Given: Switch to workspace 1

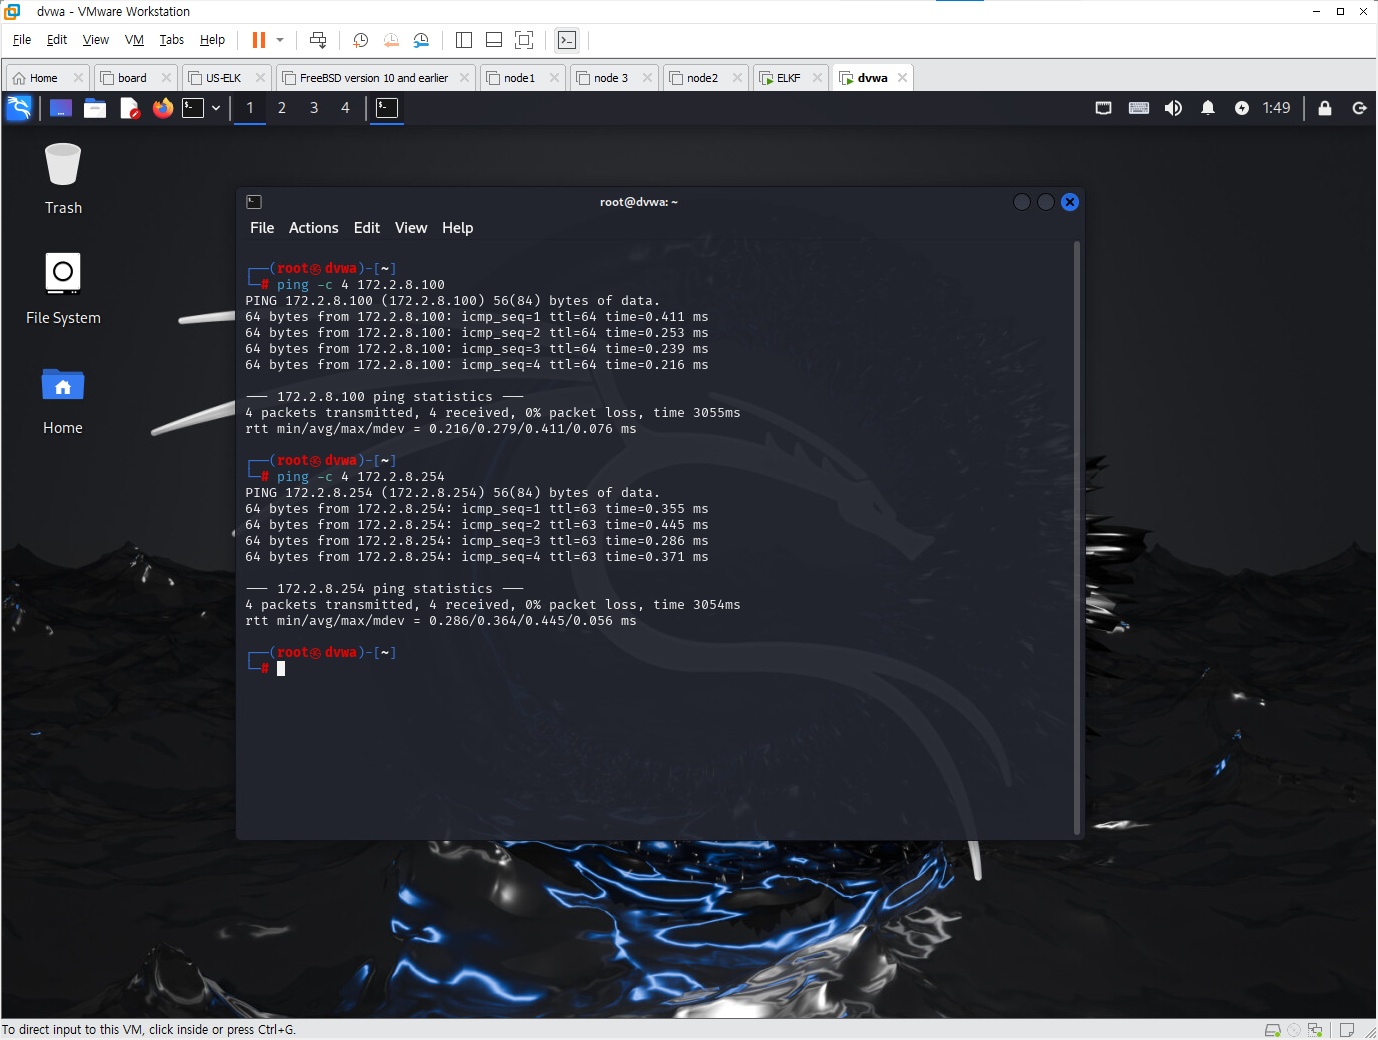Looking at the screenshot, I should (250, 108).
